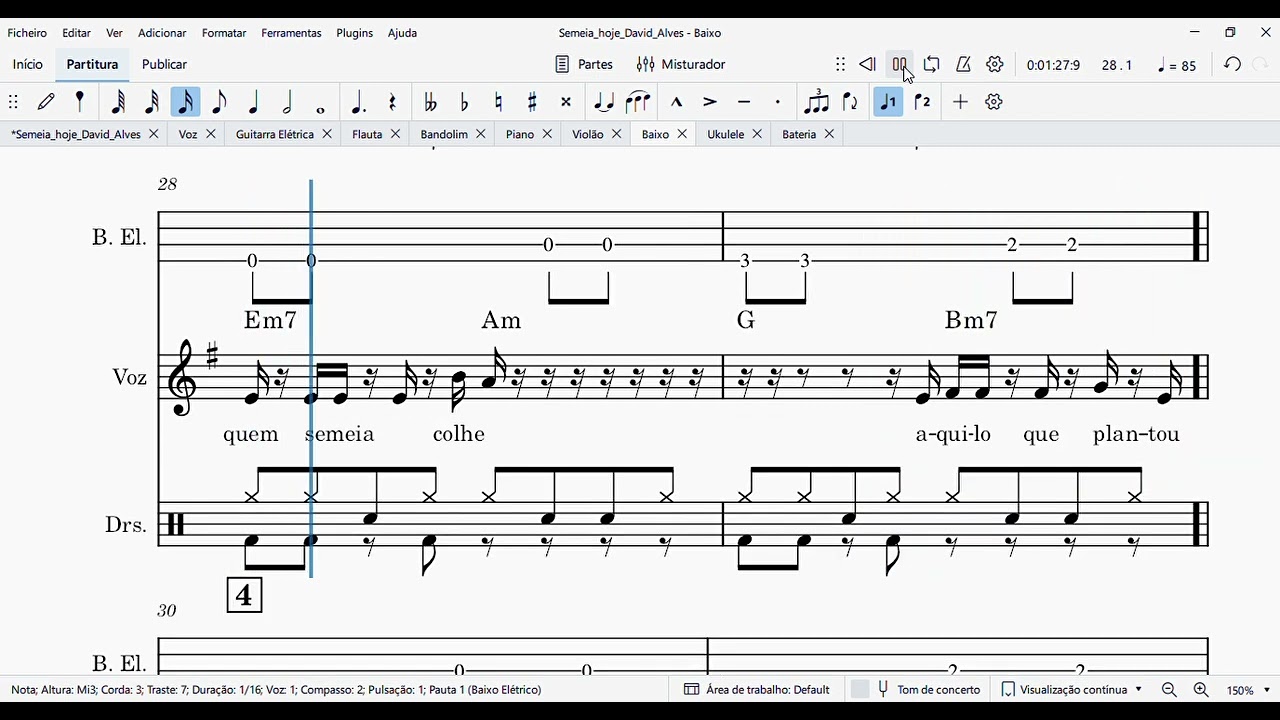Switch to the Piano part tab

click(520, 134)
